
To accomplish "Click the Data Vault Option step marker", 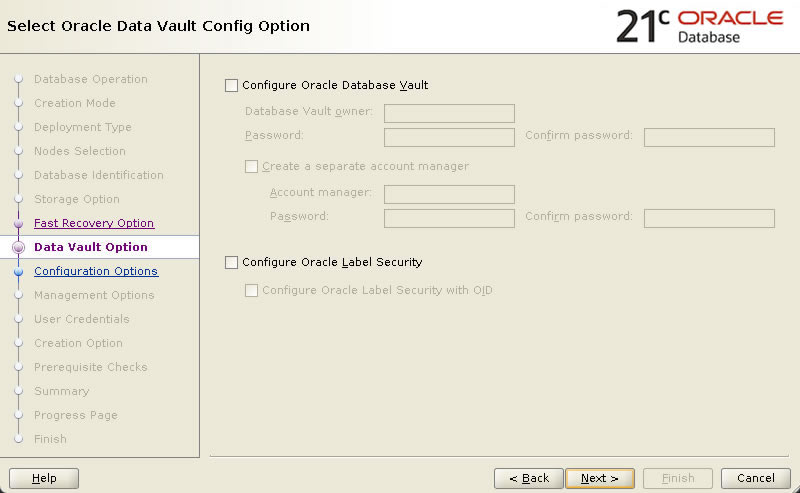I will point(19,248).
